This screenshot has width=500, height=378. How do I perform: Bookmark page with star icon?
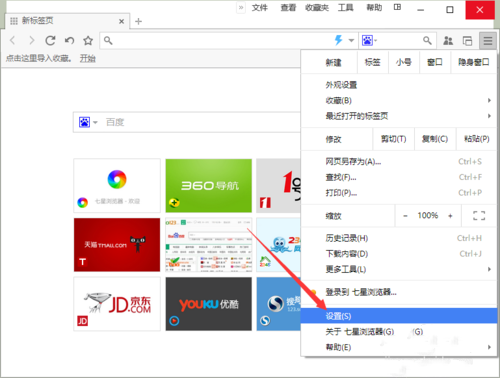(88, 41)
